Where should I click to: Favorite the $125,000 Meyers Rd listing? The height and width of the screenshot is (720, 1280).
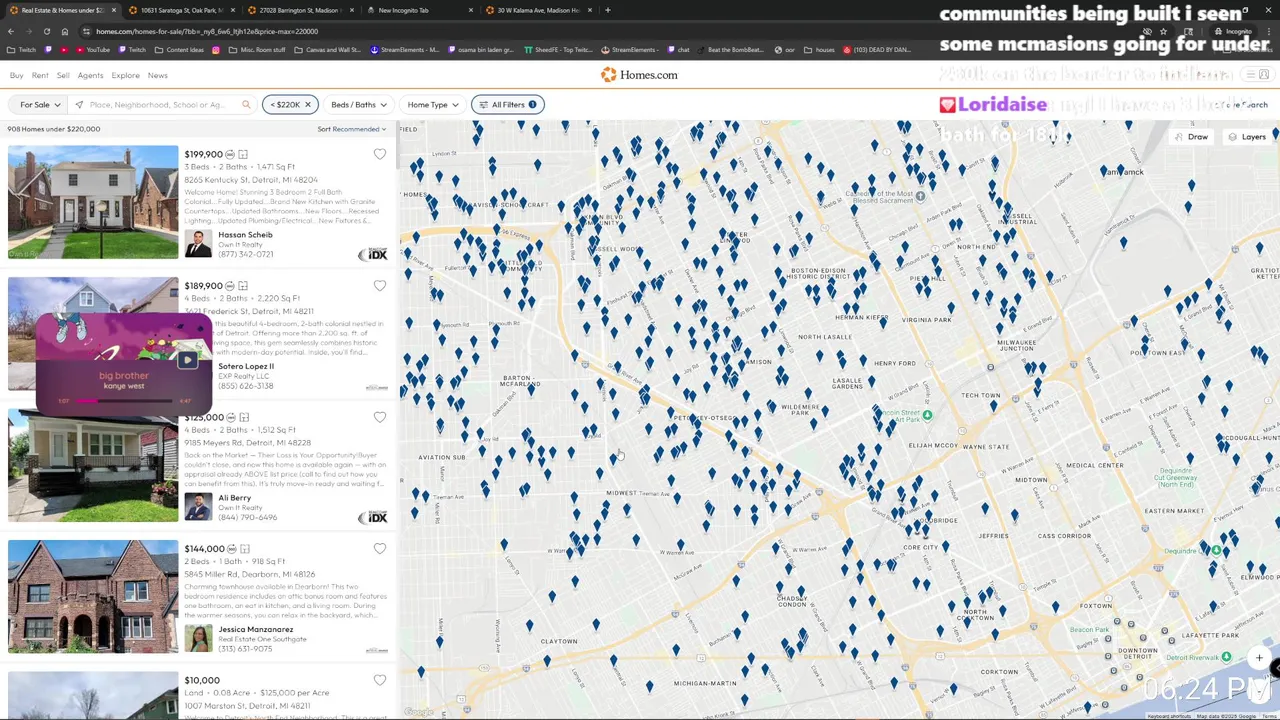(x=379, y=417)
